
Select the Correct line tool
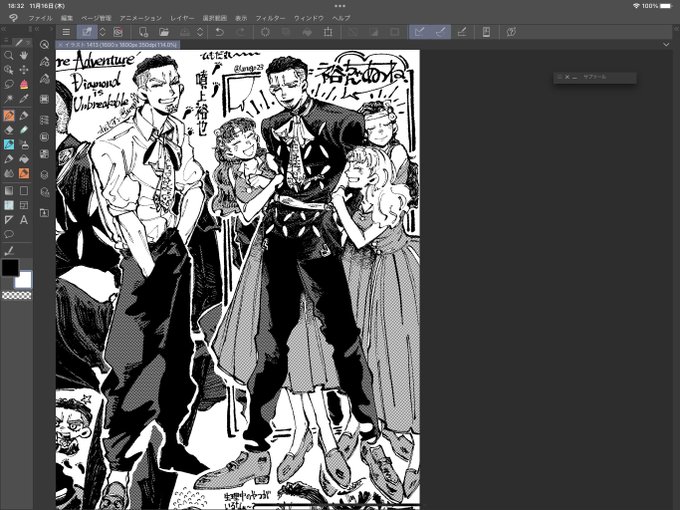9,251
